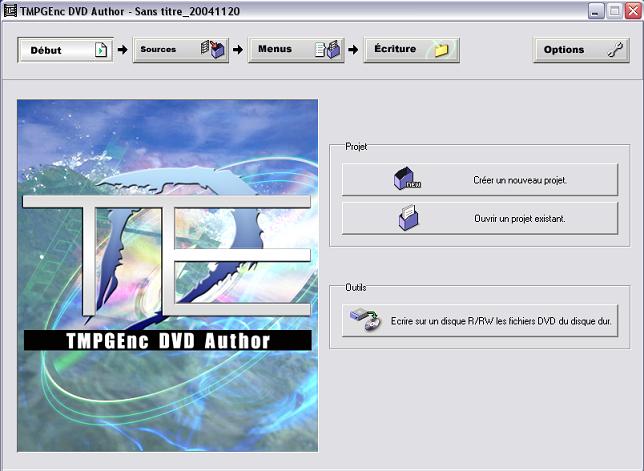Click the TMPGEnc DVD Author splash image
The width and height of the screenshot is (644, 471).
click(x=168, y=276)
